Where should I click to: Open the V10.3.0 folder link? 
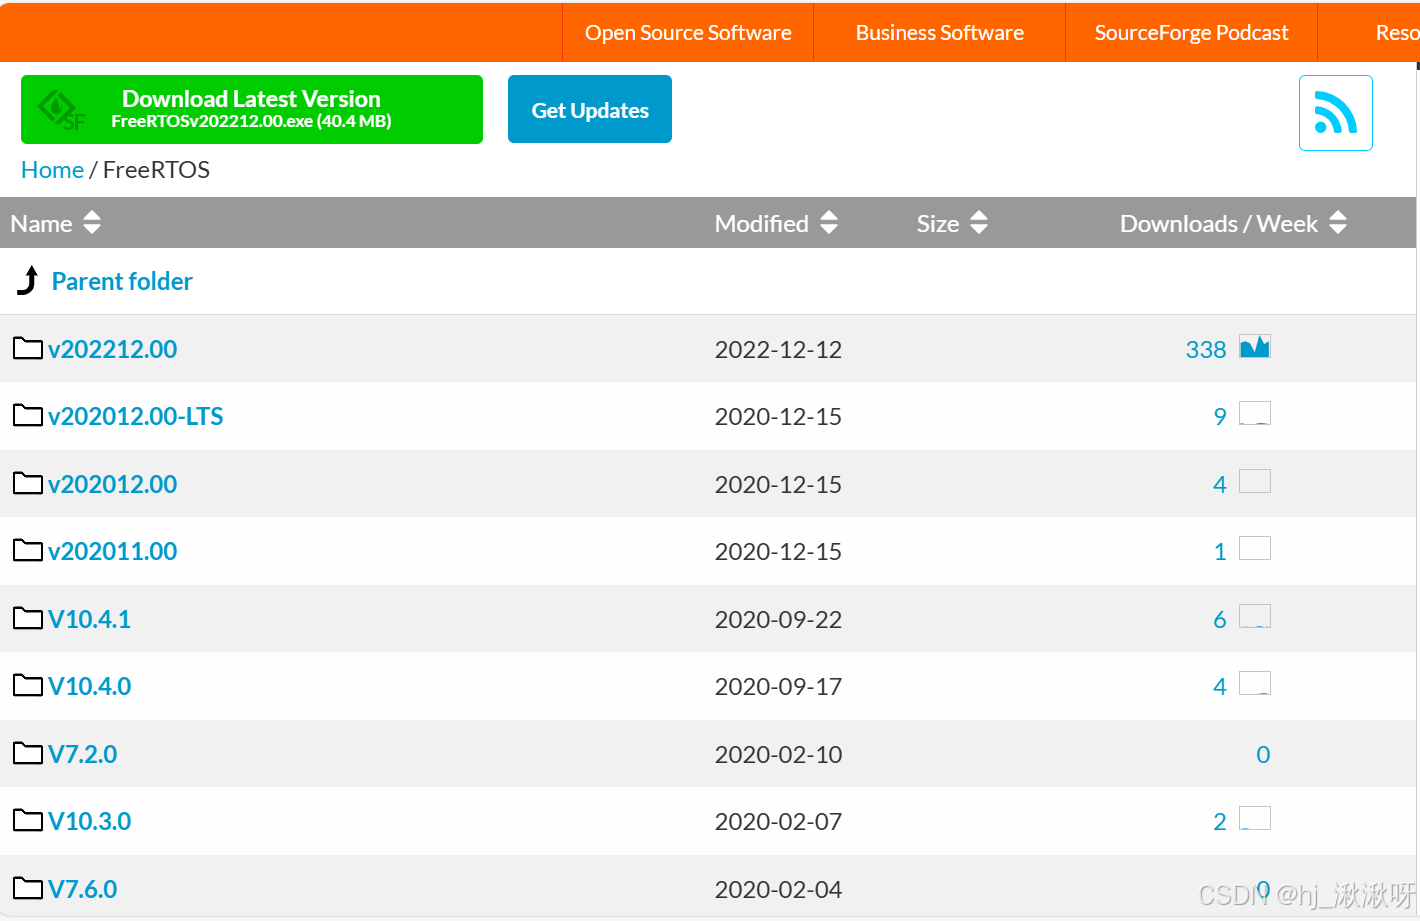click(x=89, y=821)
